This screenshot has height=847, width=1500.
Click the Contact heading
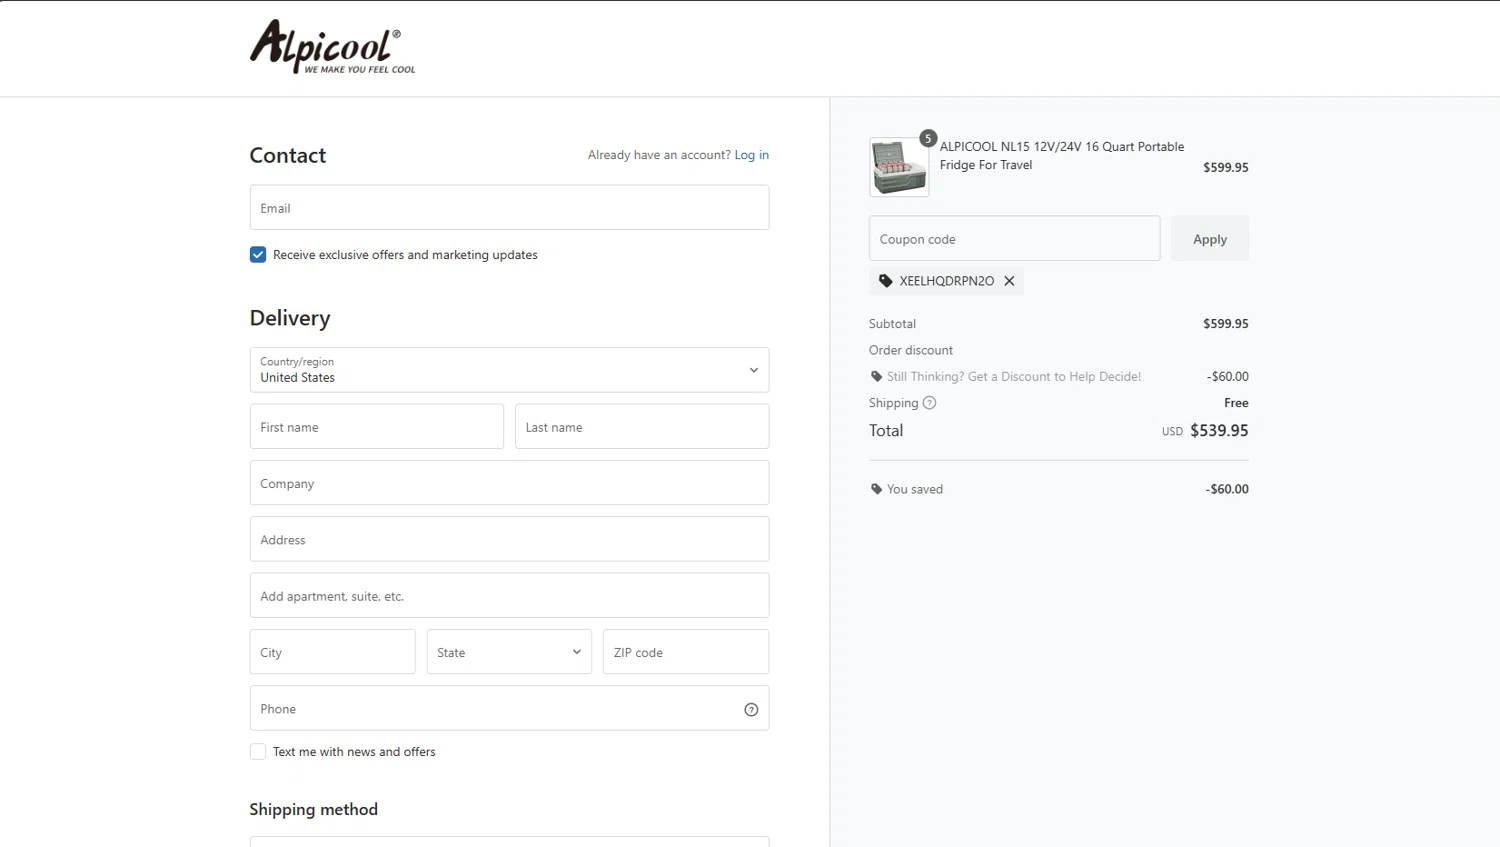pyautogui.click(x=288, y=156)
